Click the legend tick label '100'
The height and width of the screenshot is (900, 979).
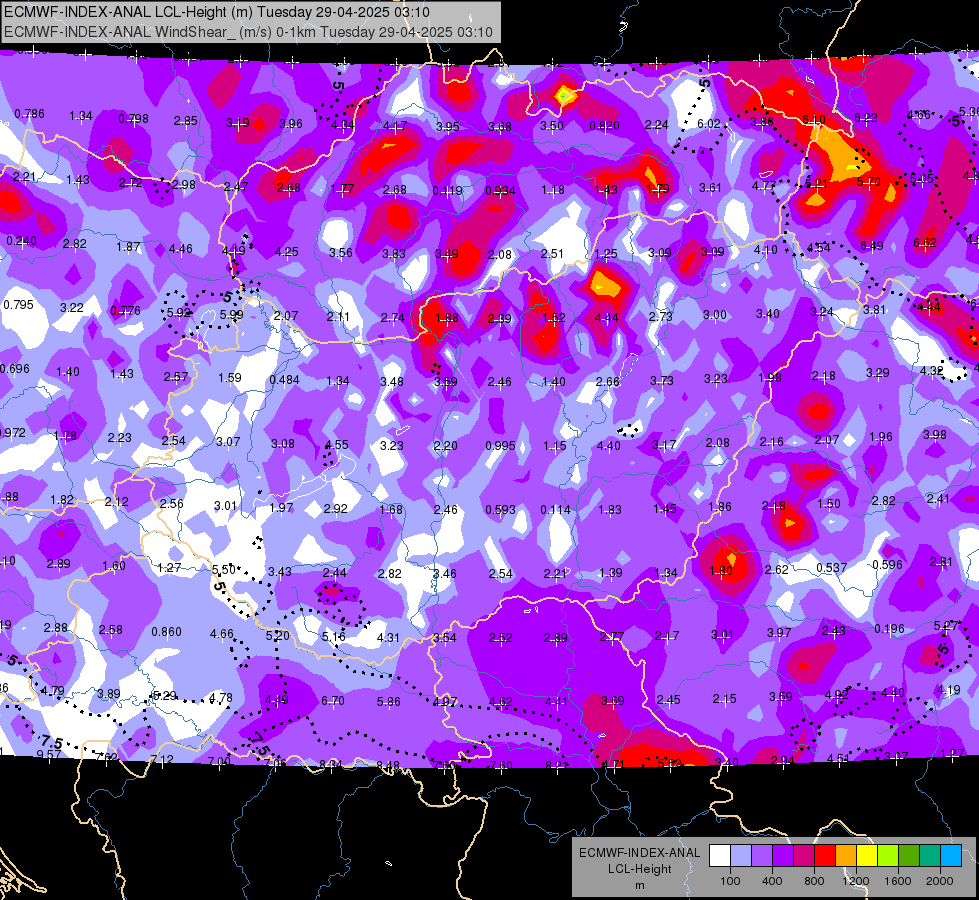pyautogui.click(x=730, y=881)
